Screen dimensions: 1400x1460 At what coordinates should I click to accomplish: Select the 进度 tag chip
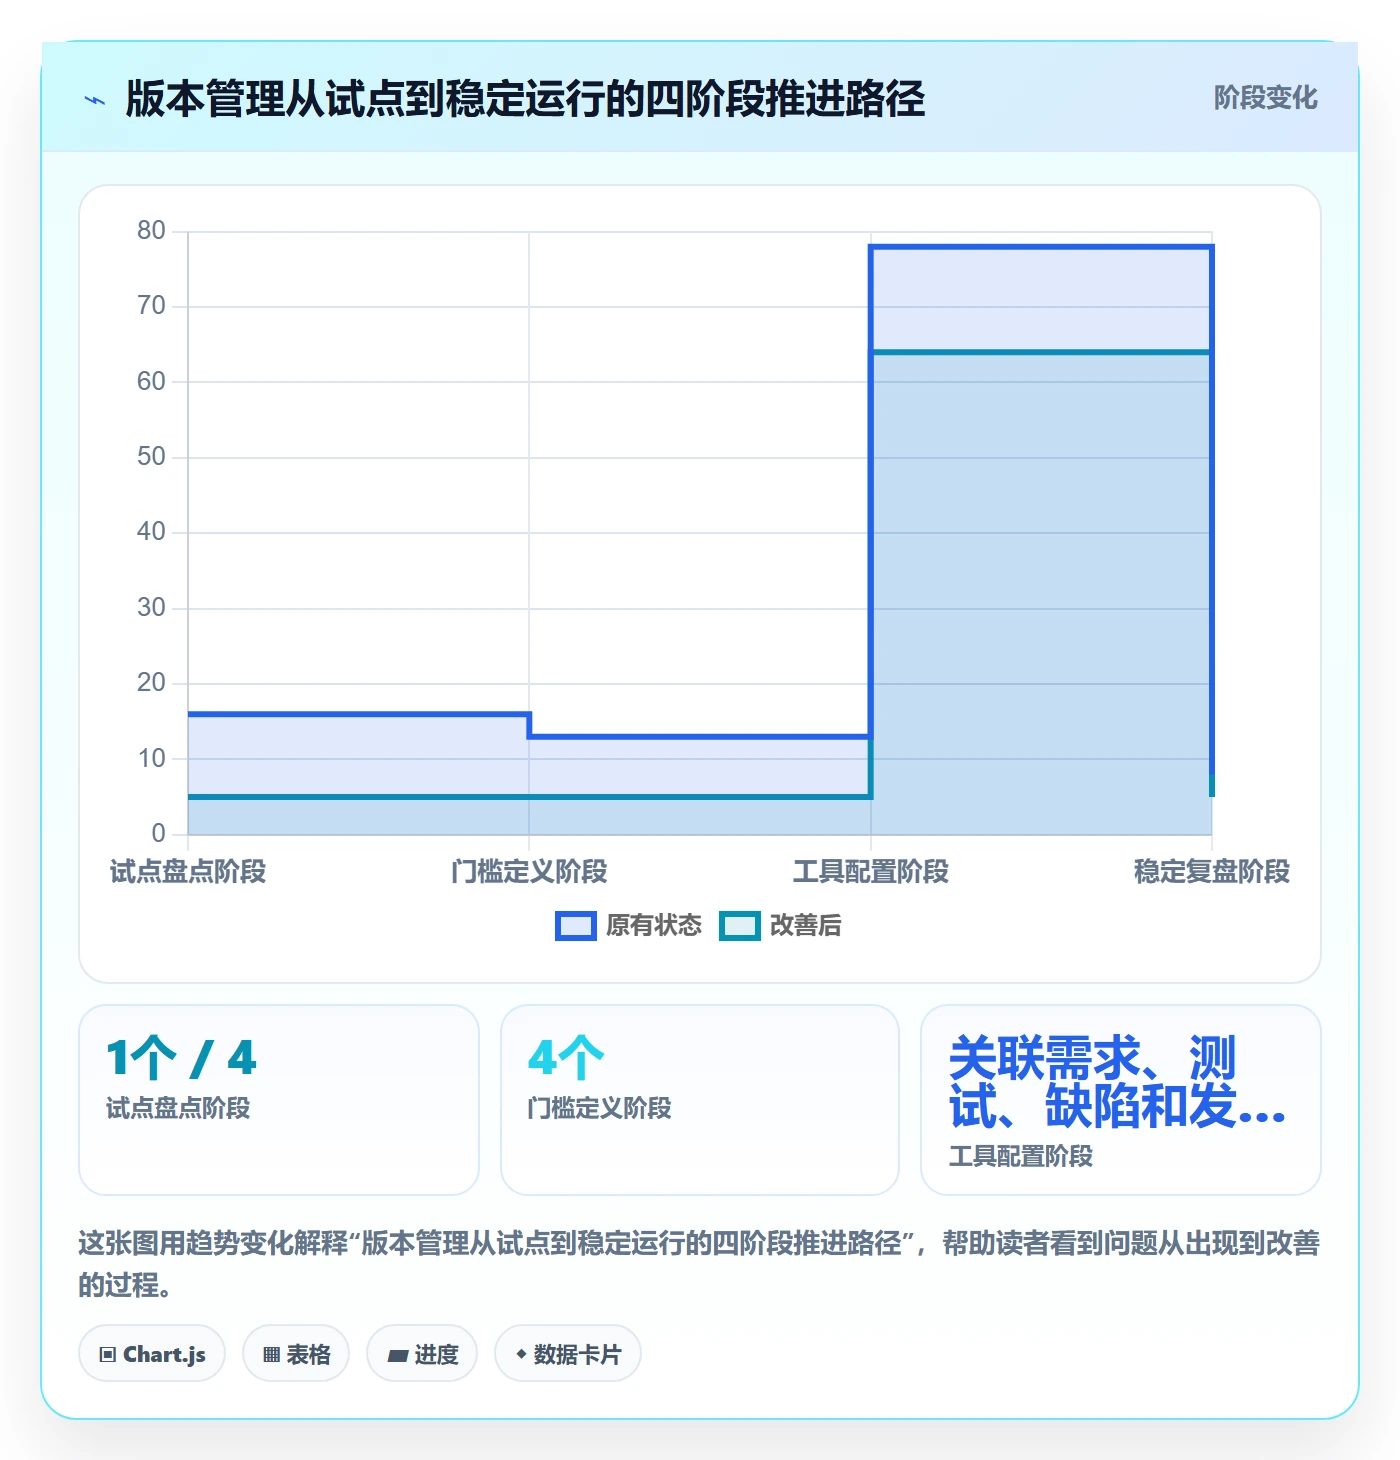pos(422,1354)
